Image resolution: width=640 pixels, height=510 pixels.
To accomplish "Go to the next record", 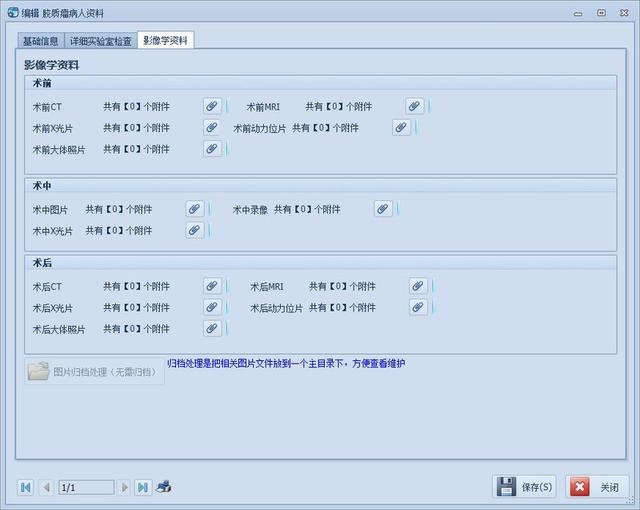I will click(125, 487).
